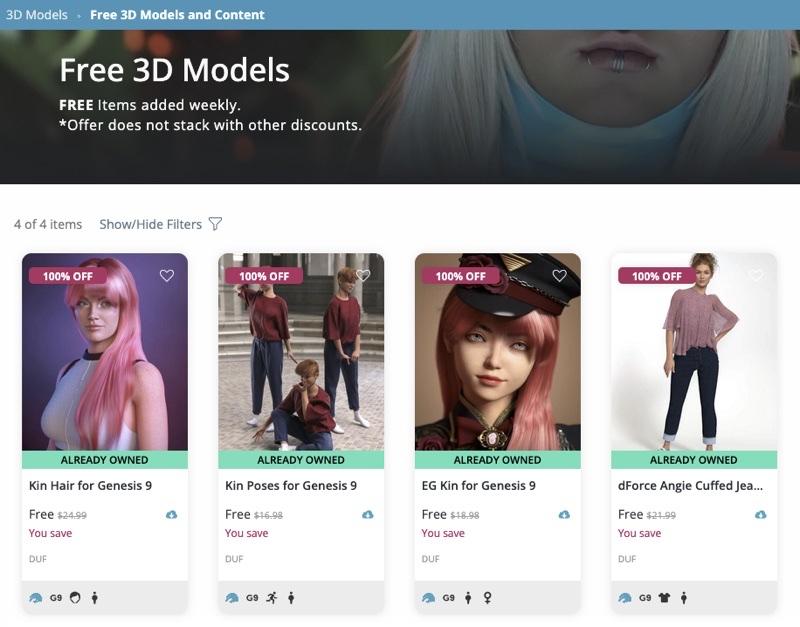Open EG Kin for Genesis 9 thumbnail

click(x=497, y=352)
